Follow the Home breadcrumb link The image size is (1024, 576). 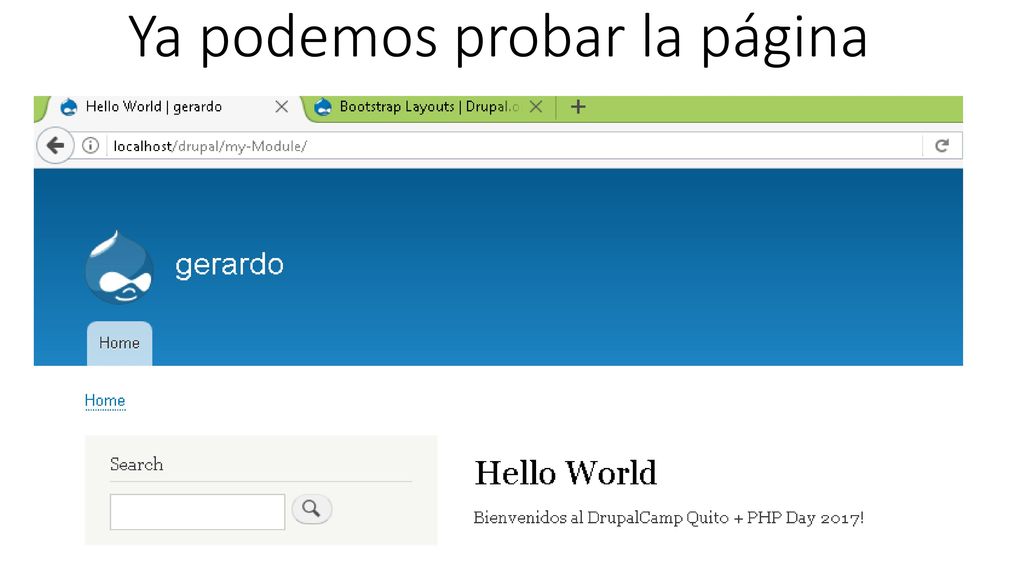105,400
